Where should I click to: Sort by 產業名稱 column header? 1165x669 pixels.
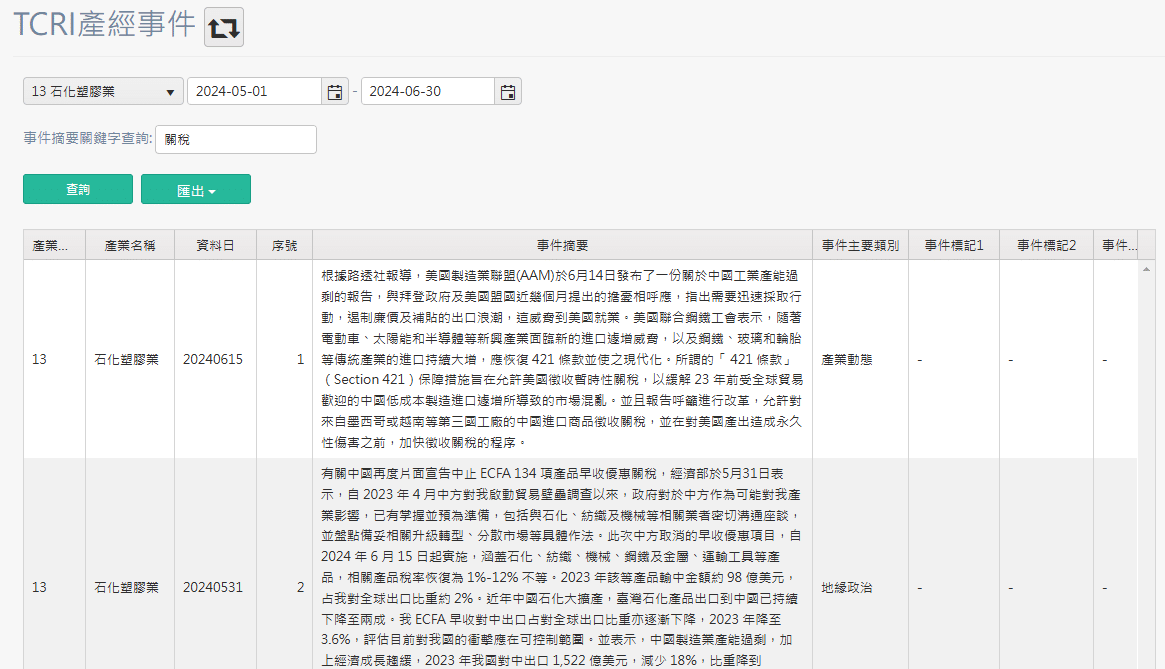point(129,245)
